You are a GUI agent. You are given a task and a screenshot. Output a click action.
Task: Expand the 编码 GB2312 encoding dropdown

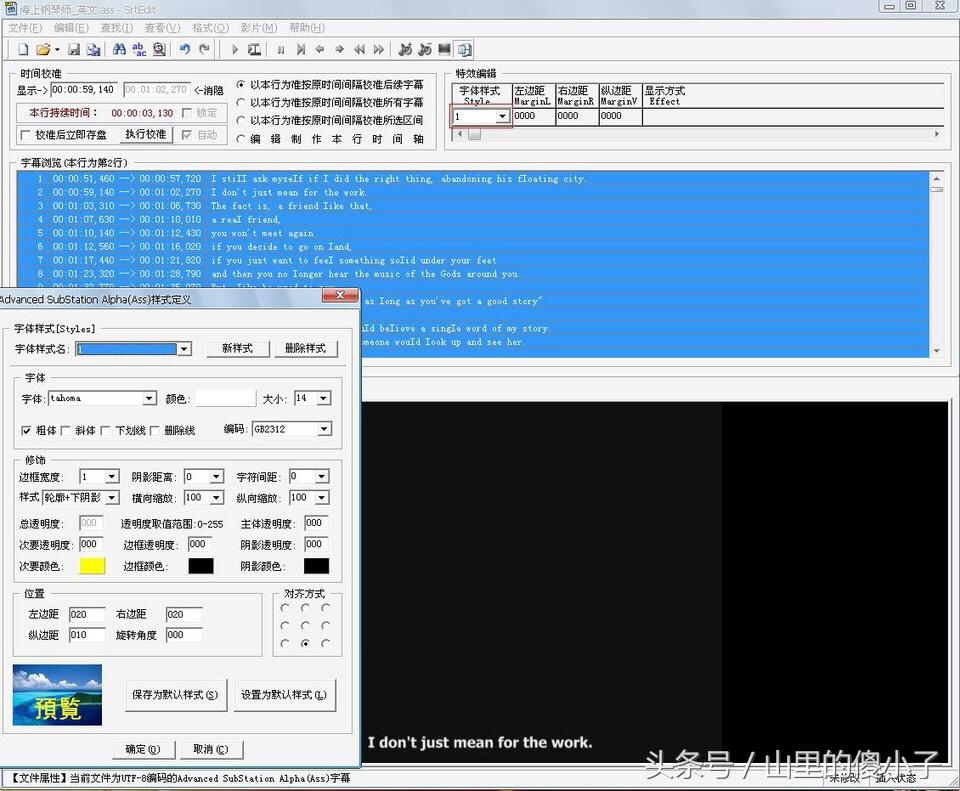pos(323,429)
